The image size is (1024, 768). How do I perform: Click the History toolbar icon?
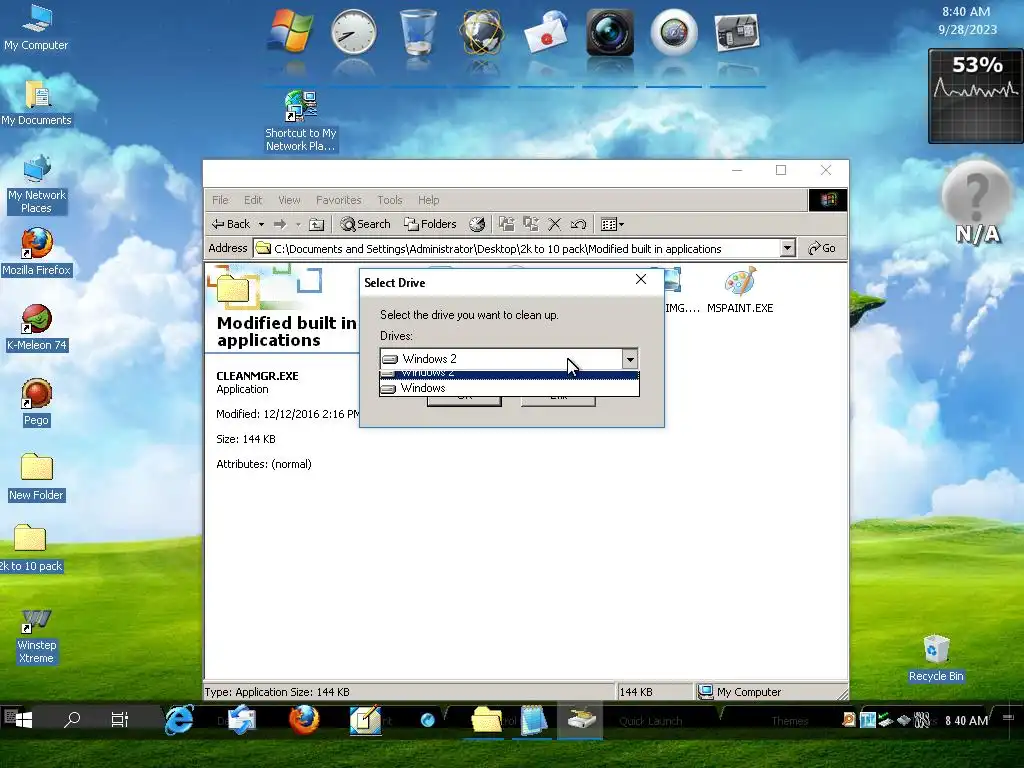pyautogui.click(x=477, y=224)
